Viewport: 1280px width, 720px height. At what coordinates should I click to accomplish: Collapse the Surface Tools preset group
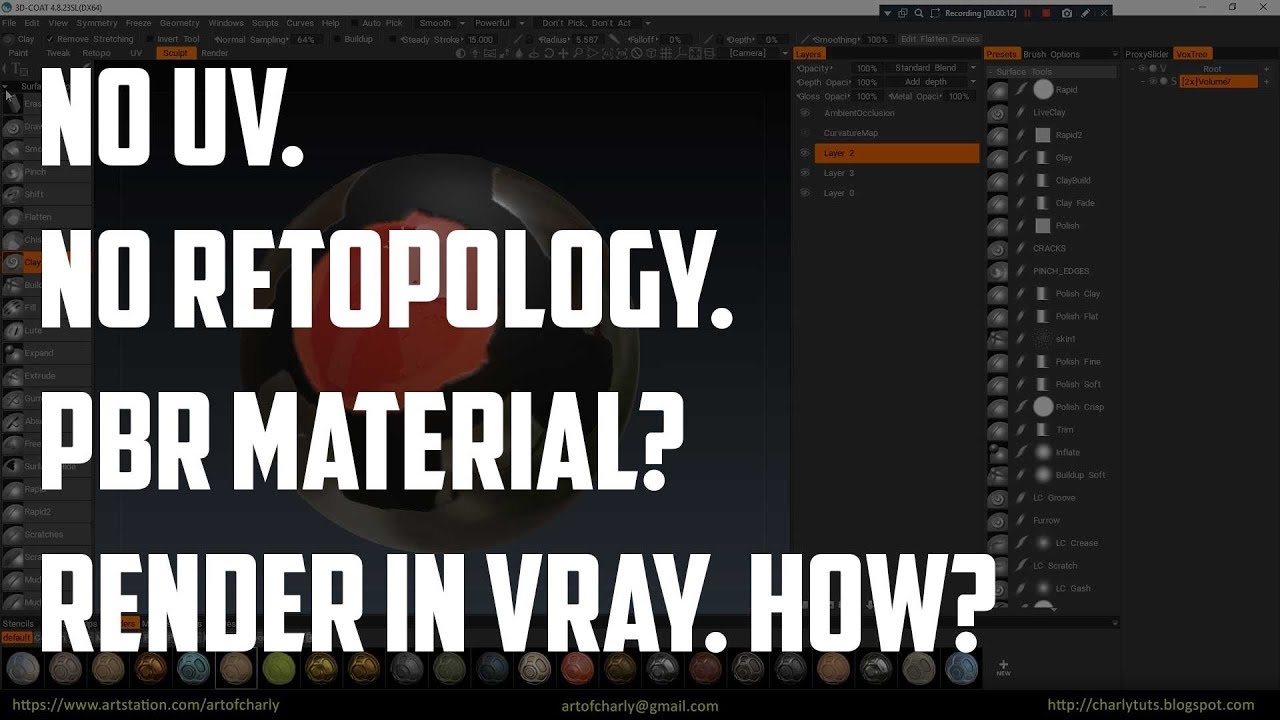click(992, 72)
